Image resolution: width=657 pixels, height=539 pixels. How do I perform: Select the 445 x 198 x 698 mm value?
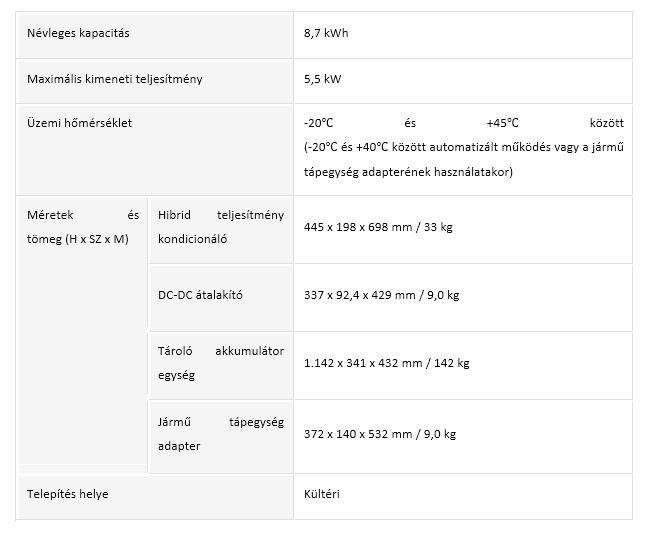(378, 227)
